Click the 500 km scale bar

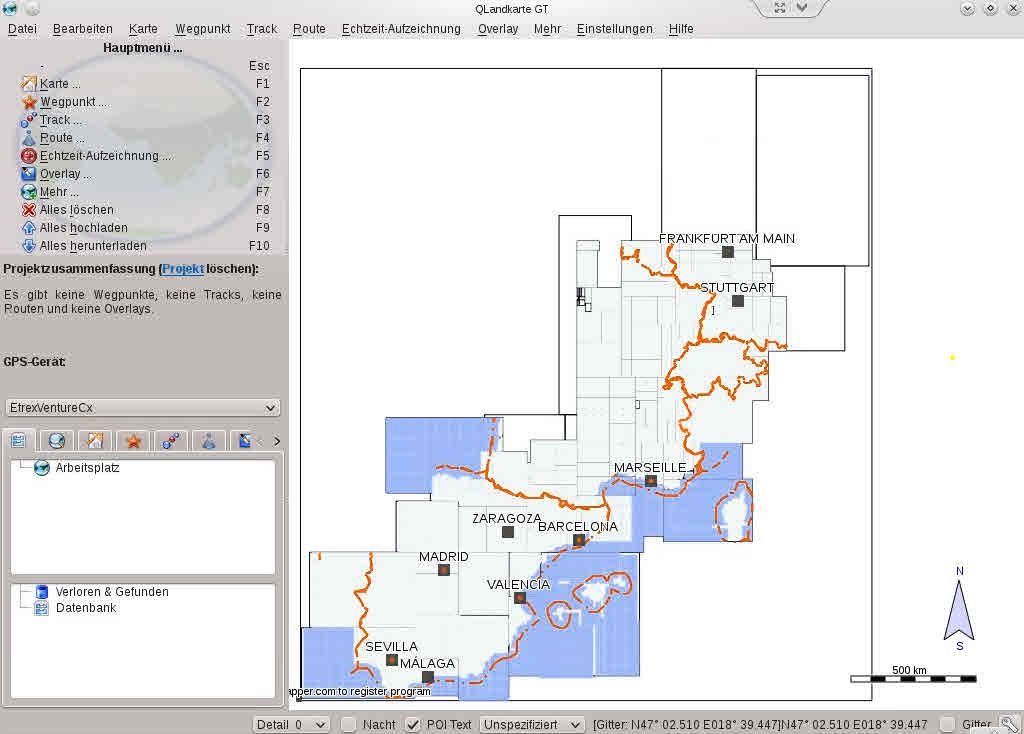pyautogui.click(x=913, y=680)
